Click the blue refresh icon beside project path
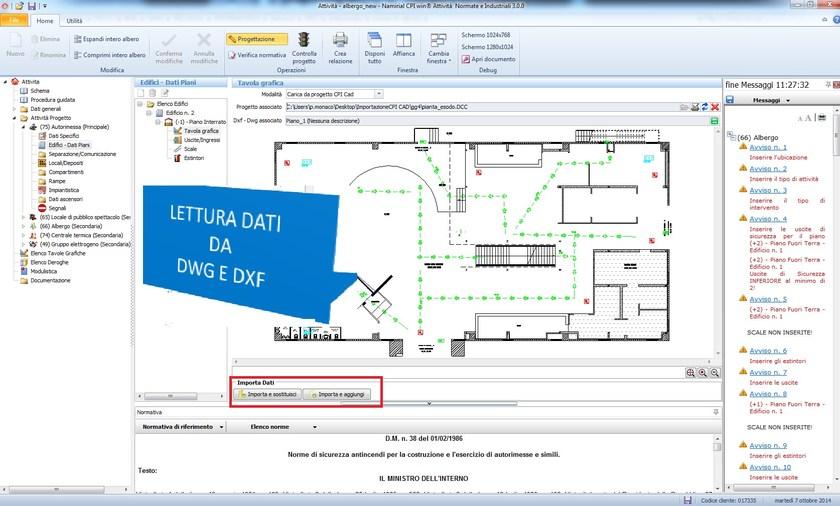 coord(707,106)
